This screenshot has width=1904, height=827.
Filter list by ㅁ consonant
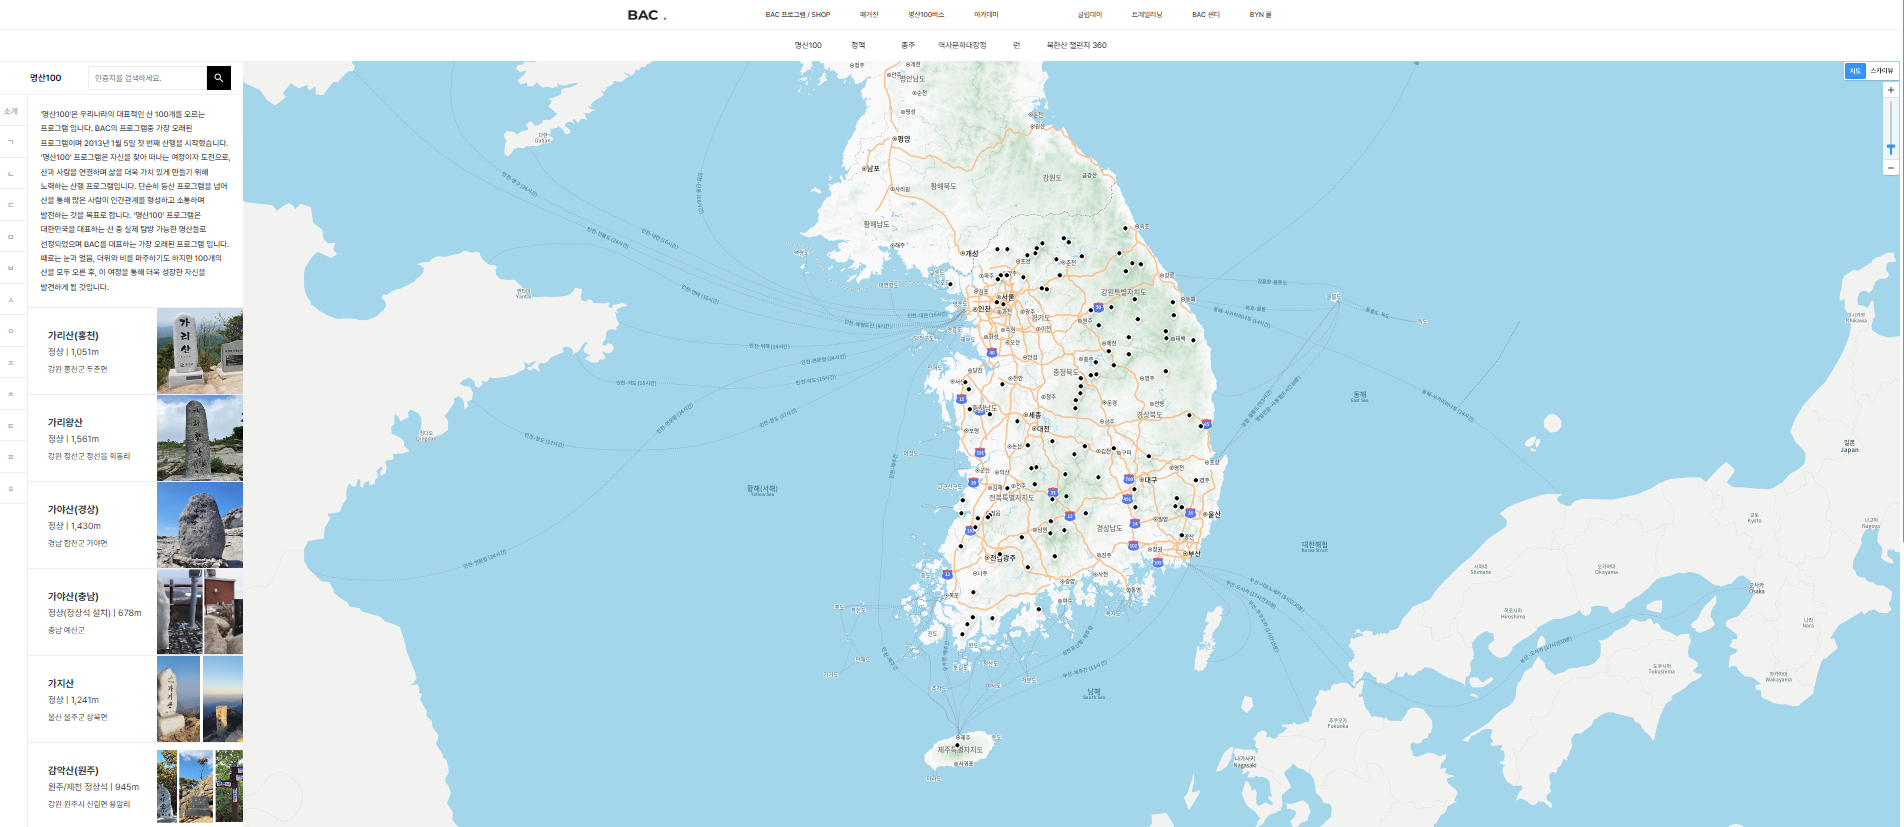pos(11,237)
